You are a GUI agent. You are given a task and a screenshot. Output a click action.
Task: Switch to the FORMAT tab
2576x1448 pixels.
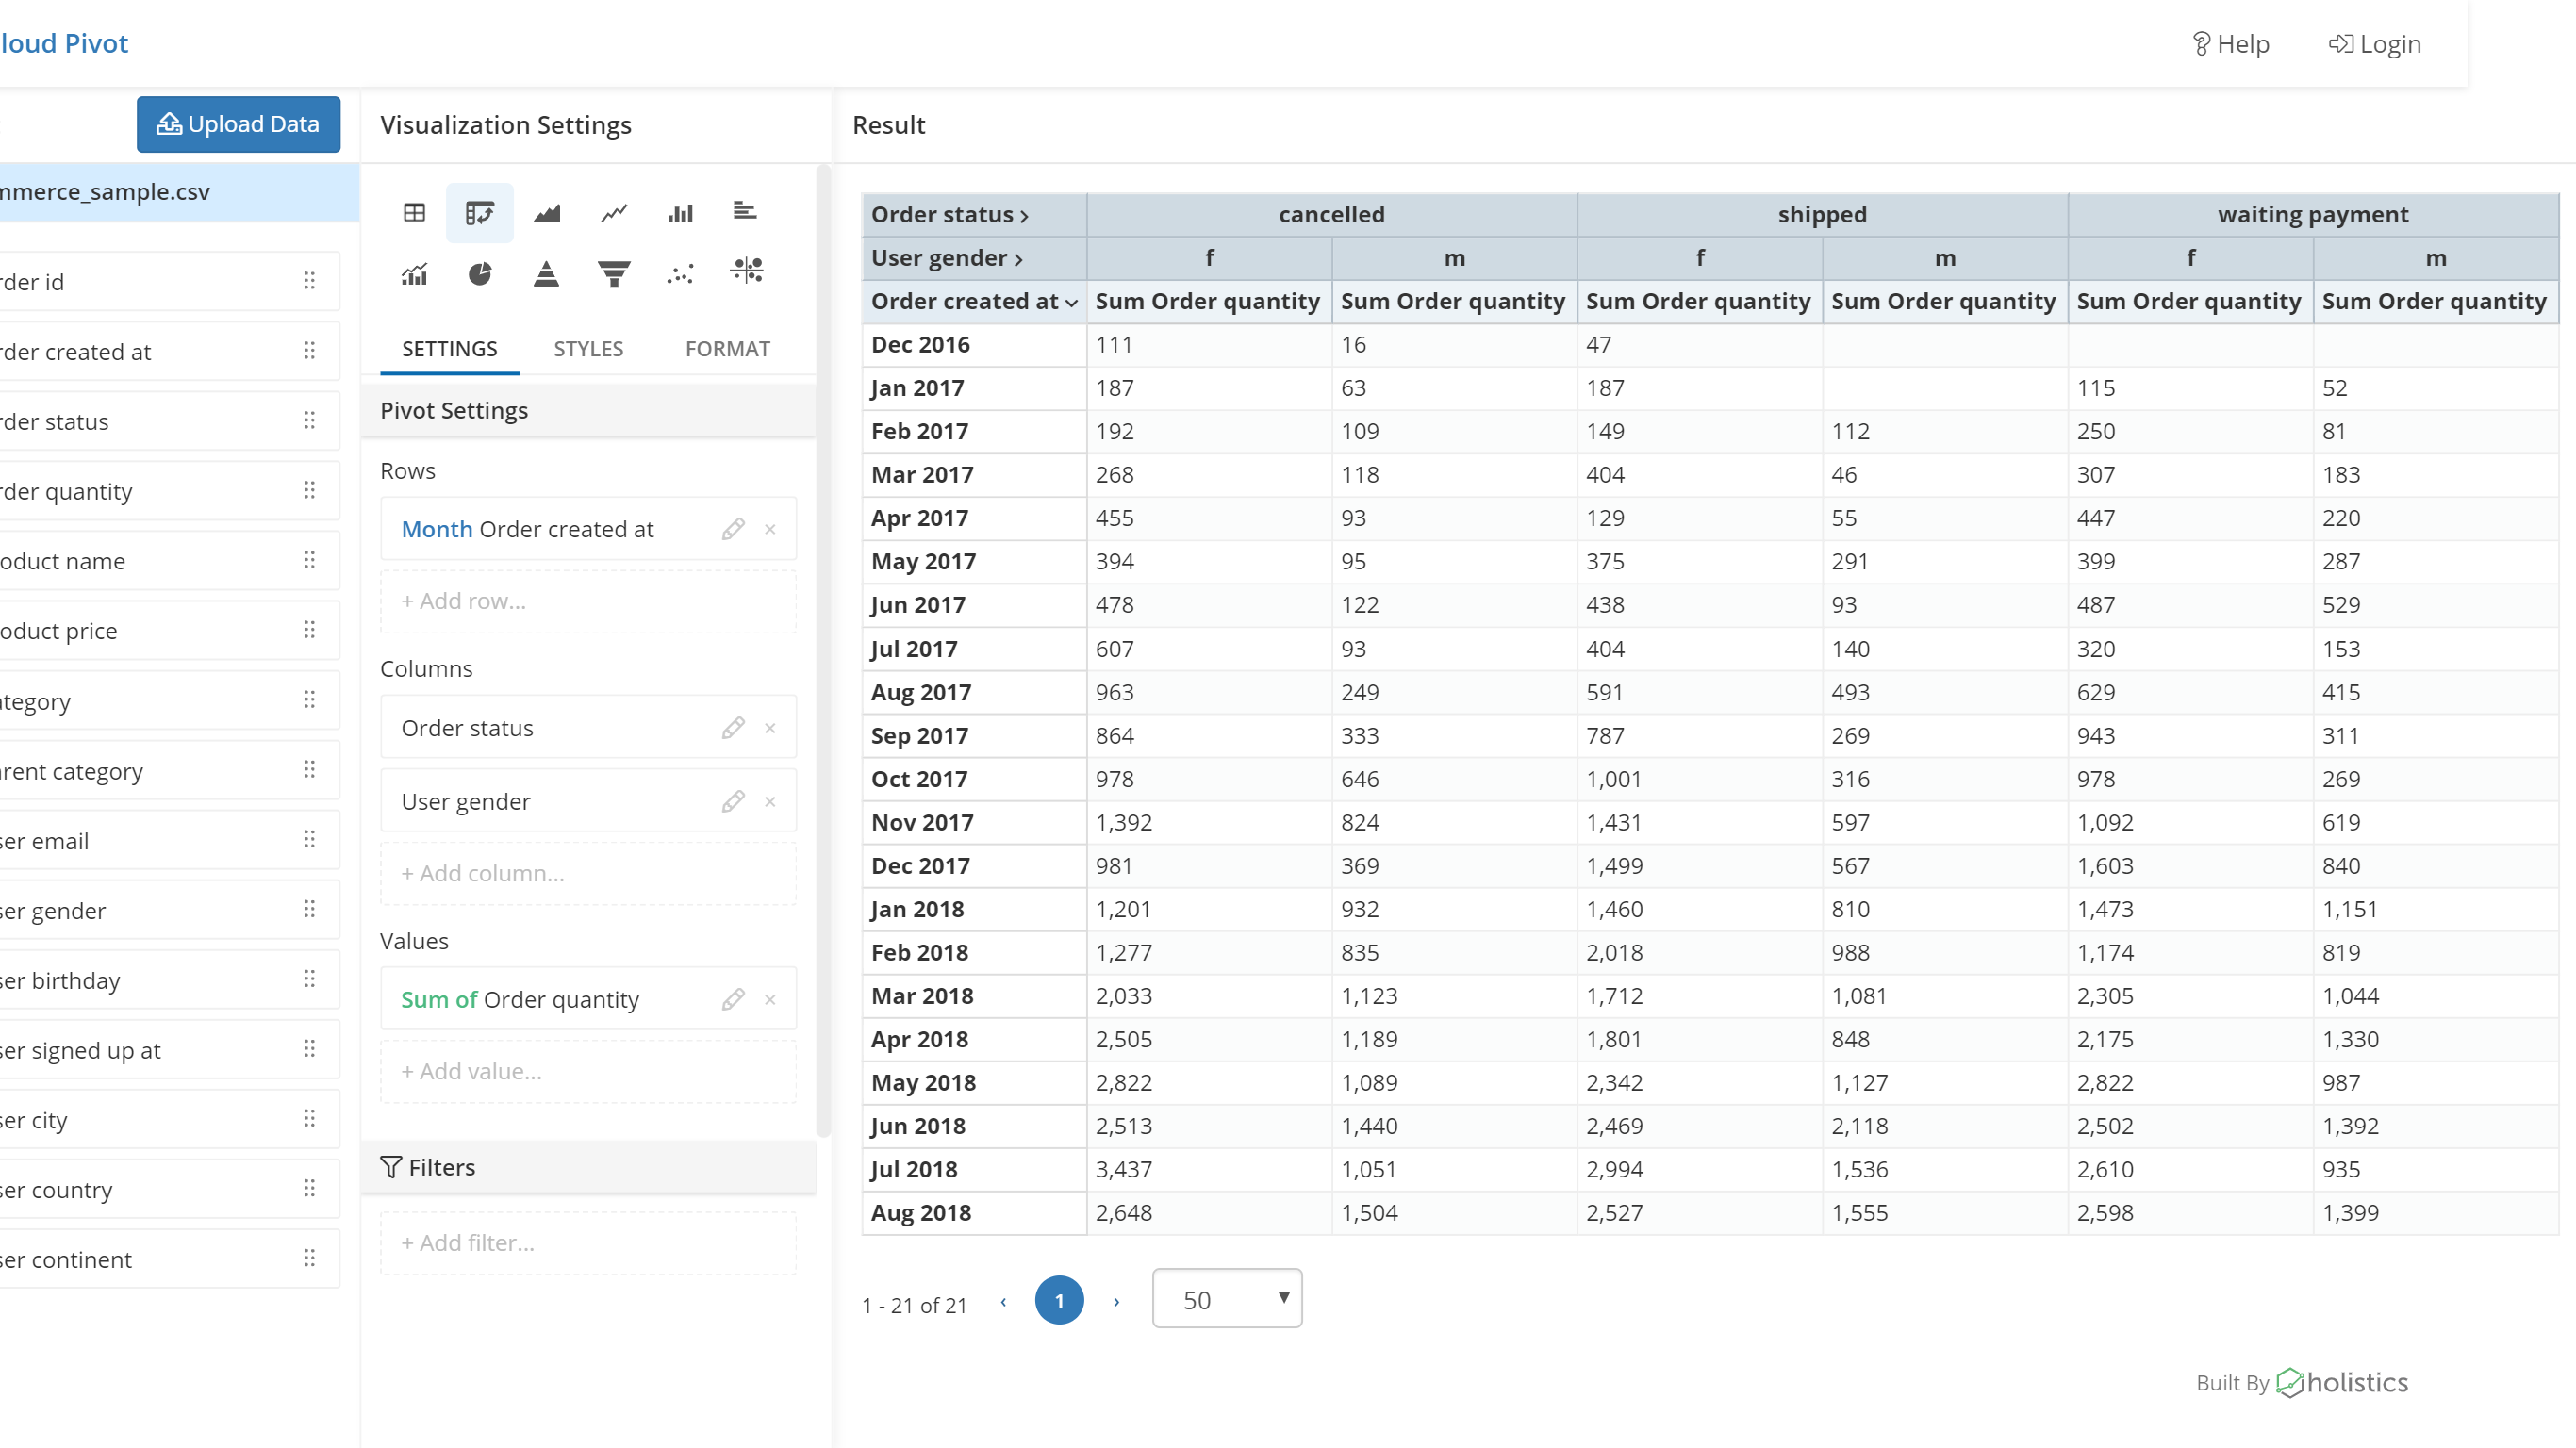[x=727, y=348]
